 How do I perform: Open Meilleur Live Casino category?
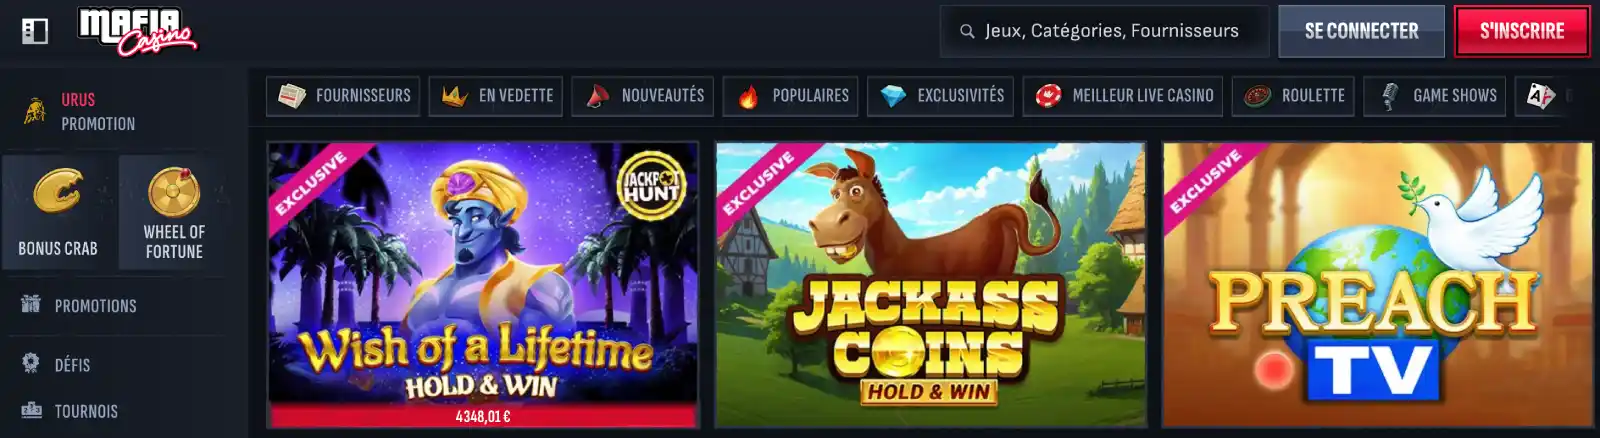pyautogui.click(x=1123, y=96)
